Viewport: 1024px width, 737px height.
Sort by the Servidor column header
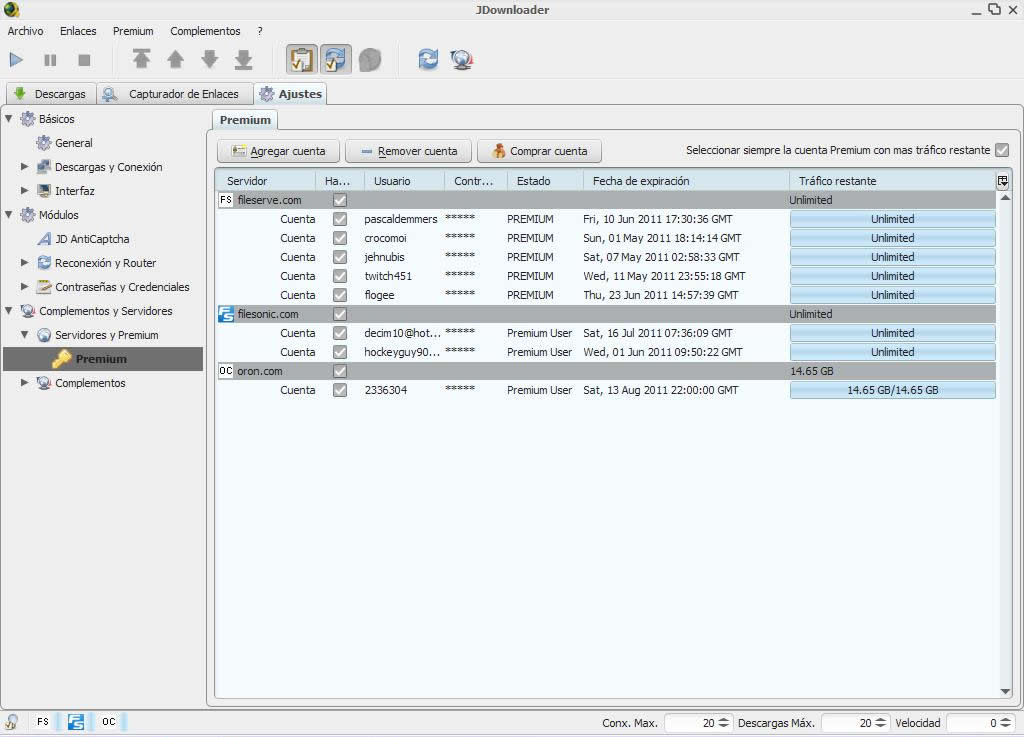[266, 181]
